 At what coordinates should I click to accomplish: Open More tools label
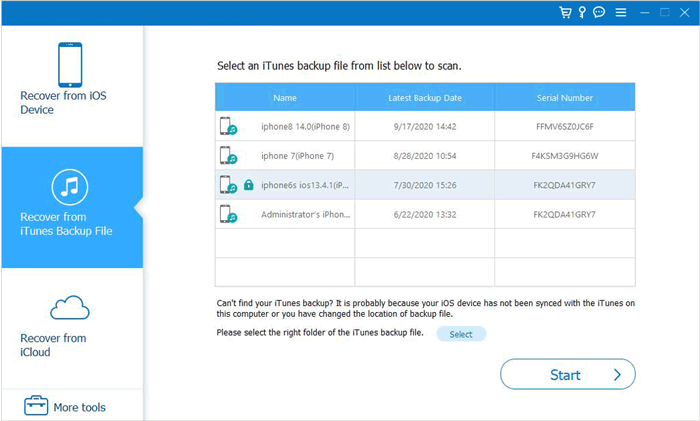[79, 407]
